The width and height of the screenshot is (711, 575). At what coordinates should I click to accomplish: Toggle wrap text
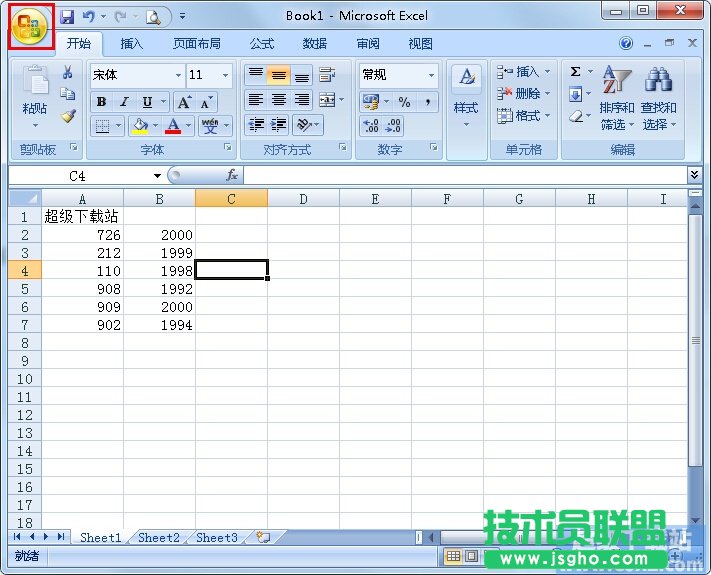click(327, 75)
